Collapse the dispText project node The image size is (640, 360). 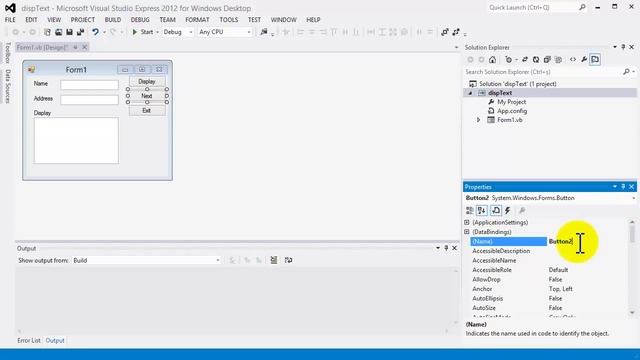click(x=470, y=93)
